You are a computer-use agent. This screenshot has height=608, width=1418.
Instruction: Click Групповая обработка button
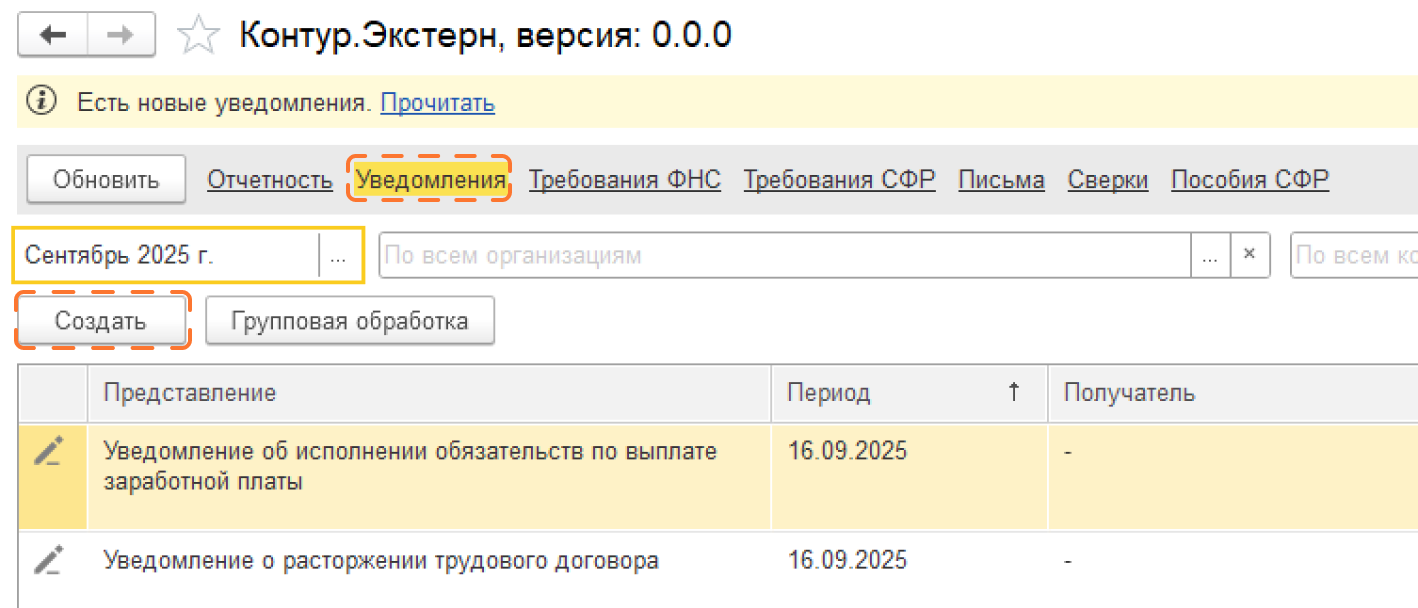point(349,321)
